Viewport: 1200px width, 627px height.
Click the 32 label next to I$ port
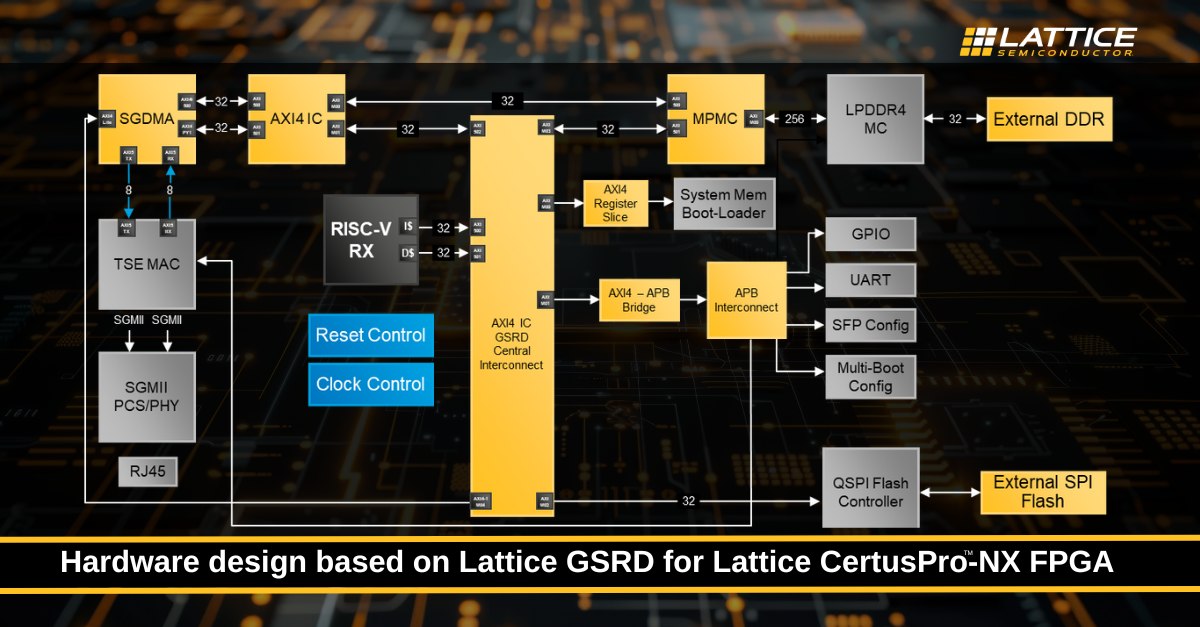pos(443,228)
